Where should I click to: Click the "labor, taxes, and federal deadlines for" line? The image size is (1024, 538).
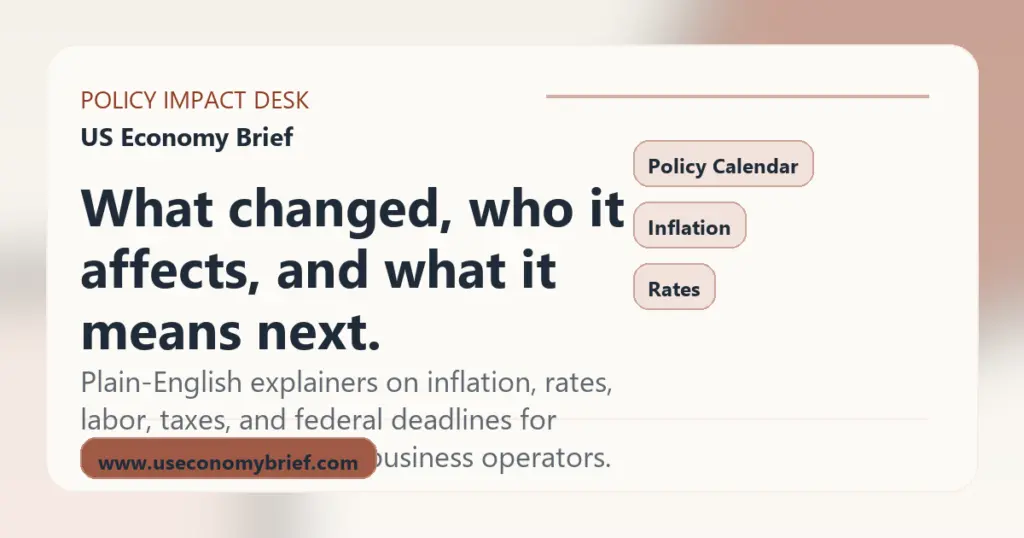pyautogui.click(x=318, y=420)
